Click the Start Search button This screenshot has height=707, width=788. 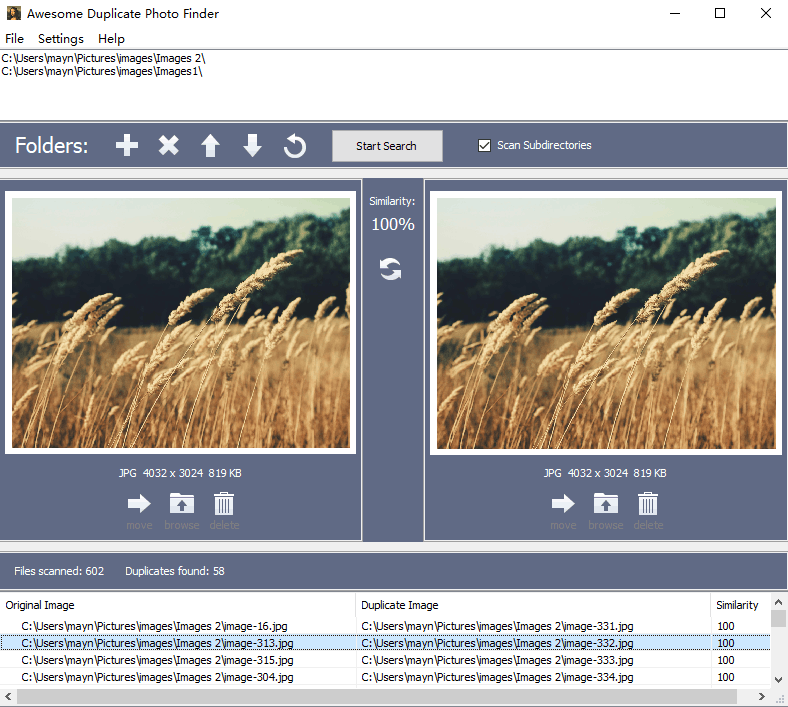(387, 146)
